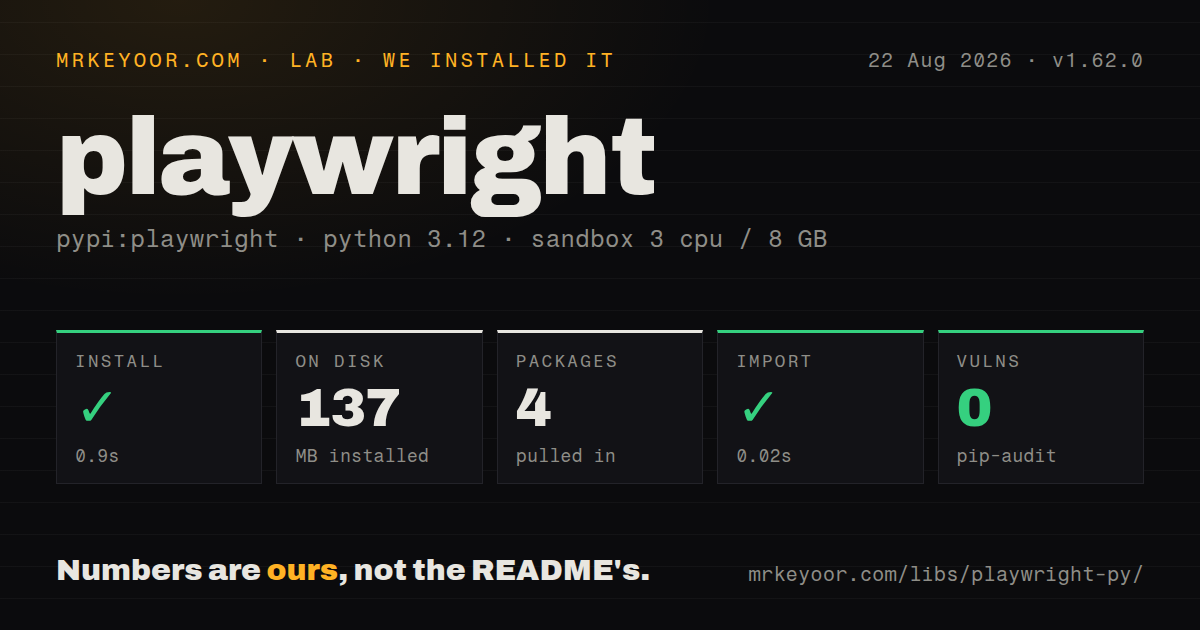Click the "22 Aug 2026 · v1.62.0" date text

point(1005,61)
